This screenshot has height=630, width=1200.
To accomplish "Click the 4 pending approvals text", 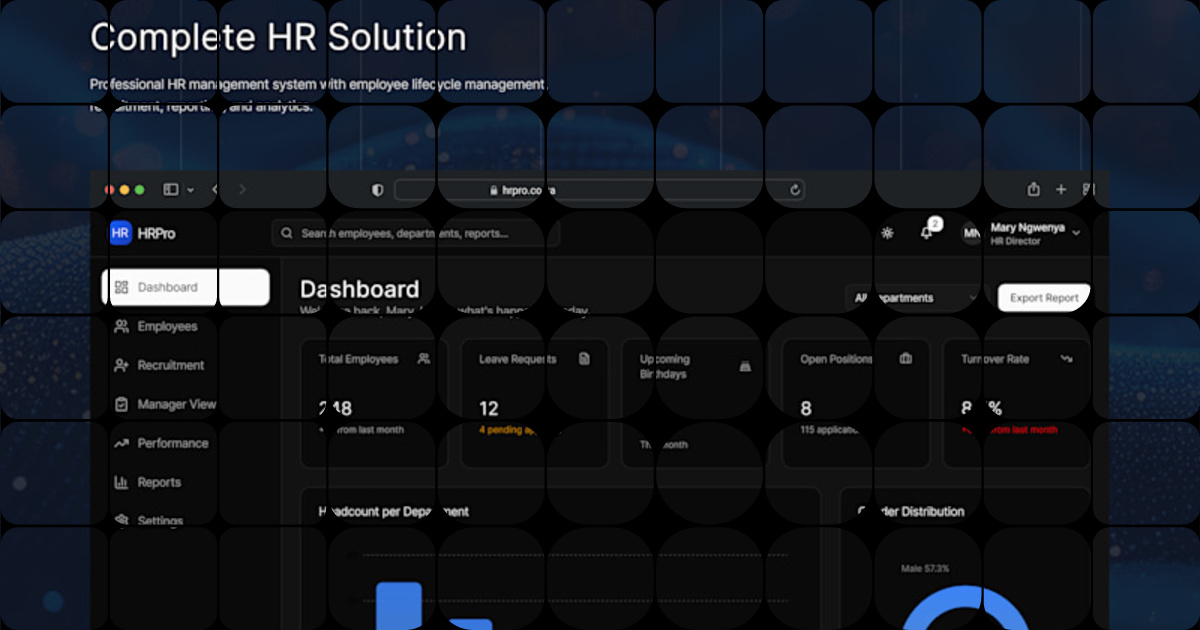I will coord(520,430).
